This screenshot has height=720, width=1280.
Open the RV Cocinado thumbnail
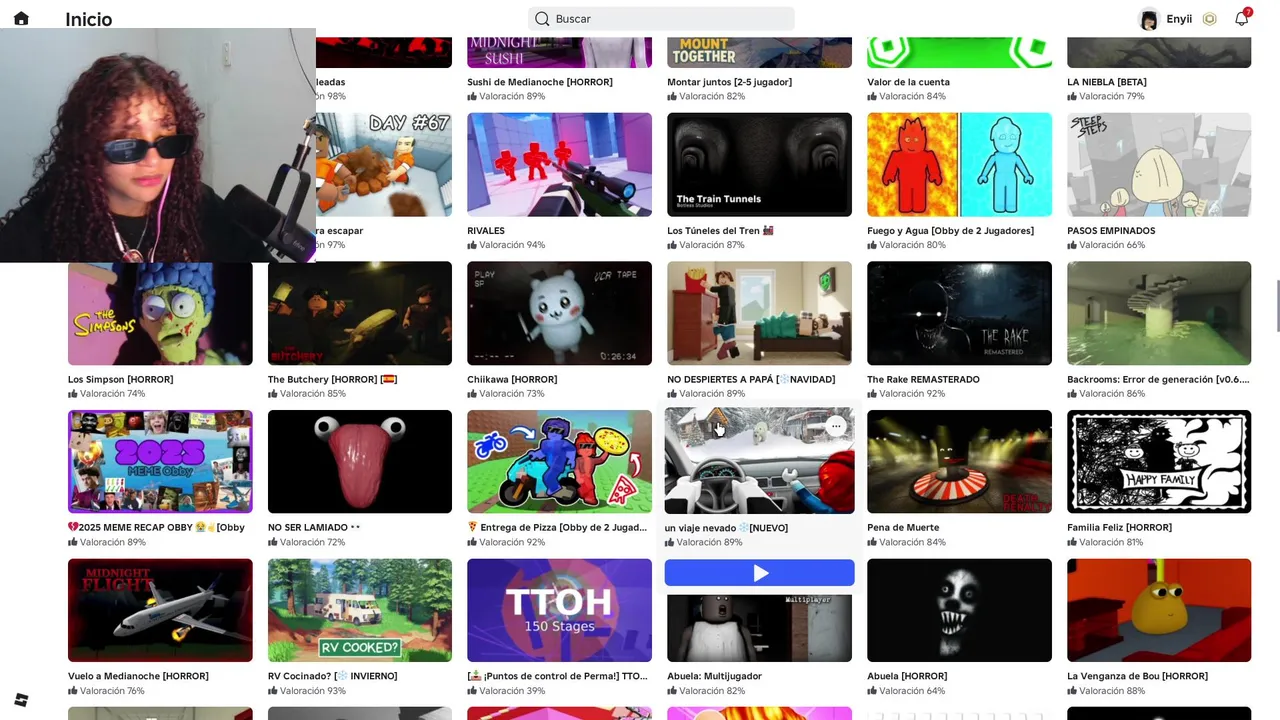[x=360, y=610]
